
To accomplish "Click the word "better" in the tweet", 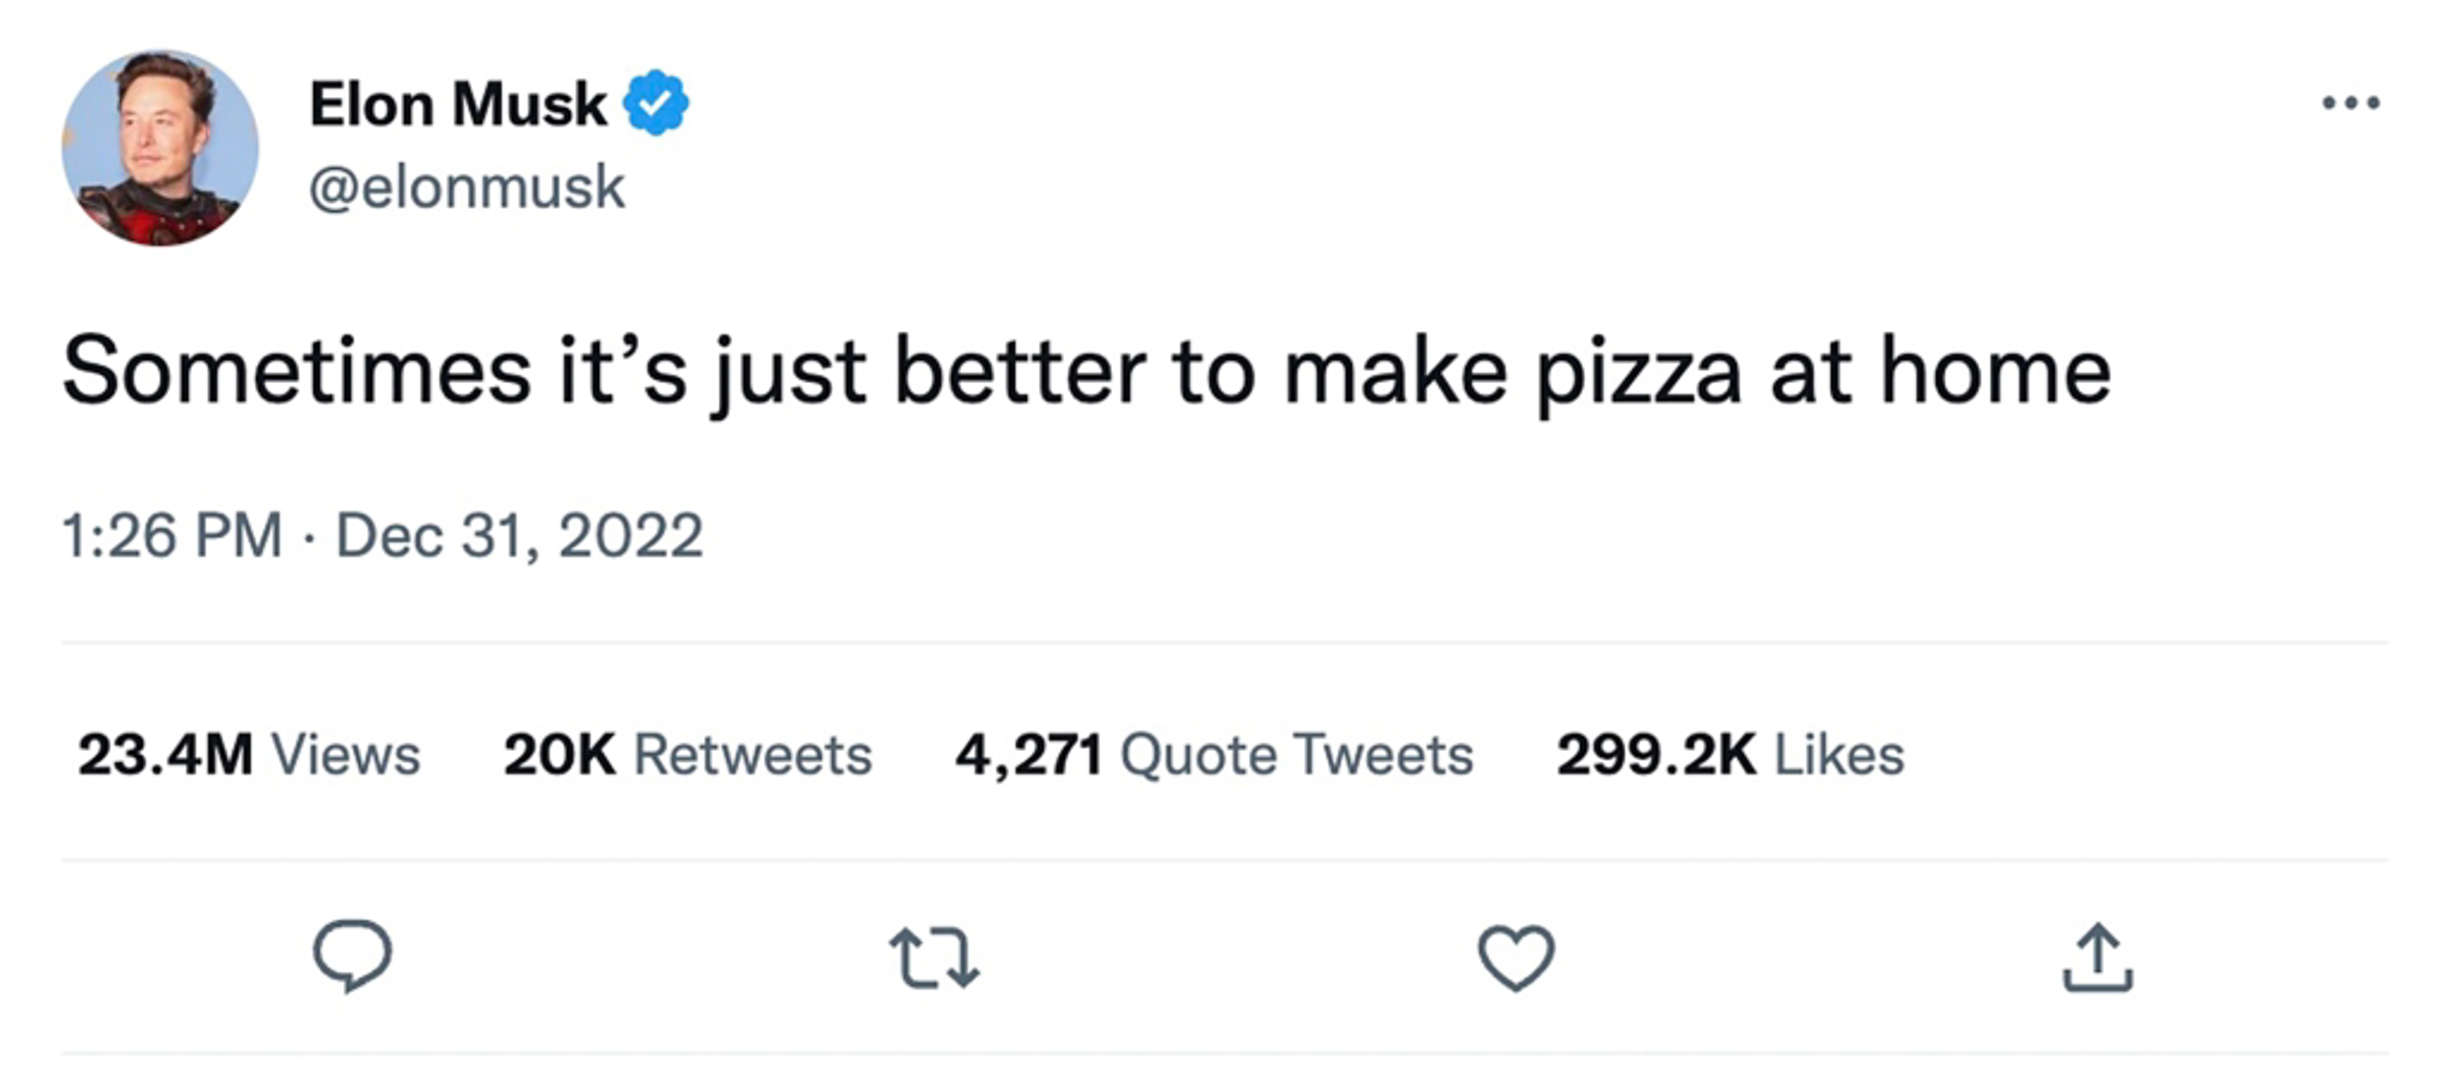I will pos(1019,372).
